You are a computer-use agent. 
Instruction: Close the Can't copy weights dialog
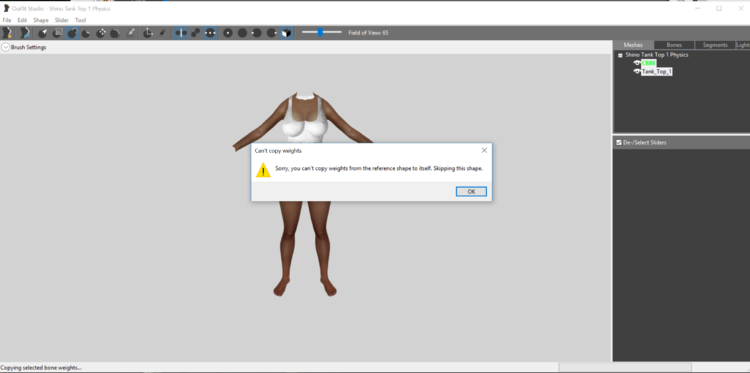pos(484,150)
